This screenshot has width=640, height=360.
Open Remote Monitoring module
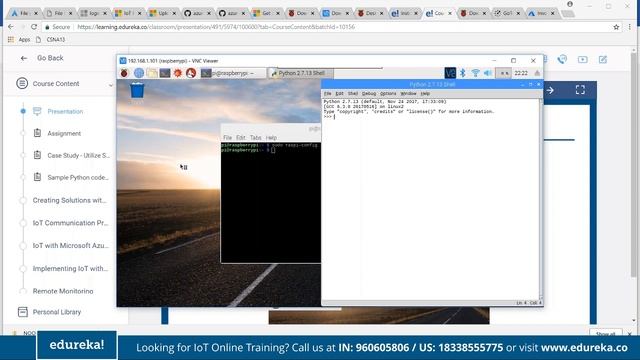[x=63, y=291]
